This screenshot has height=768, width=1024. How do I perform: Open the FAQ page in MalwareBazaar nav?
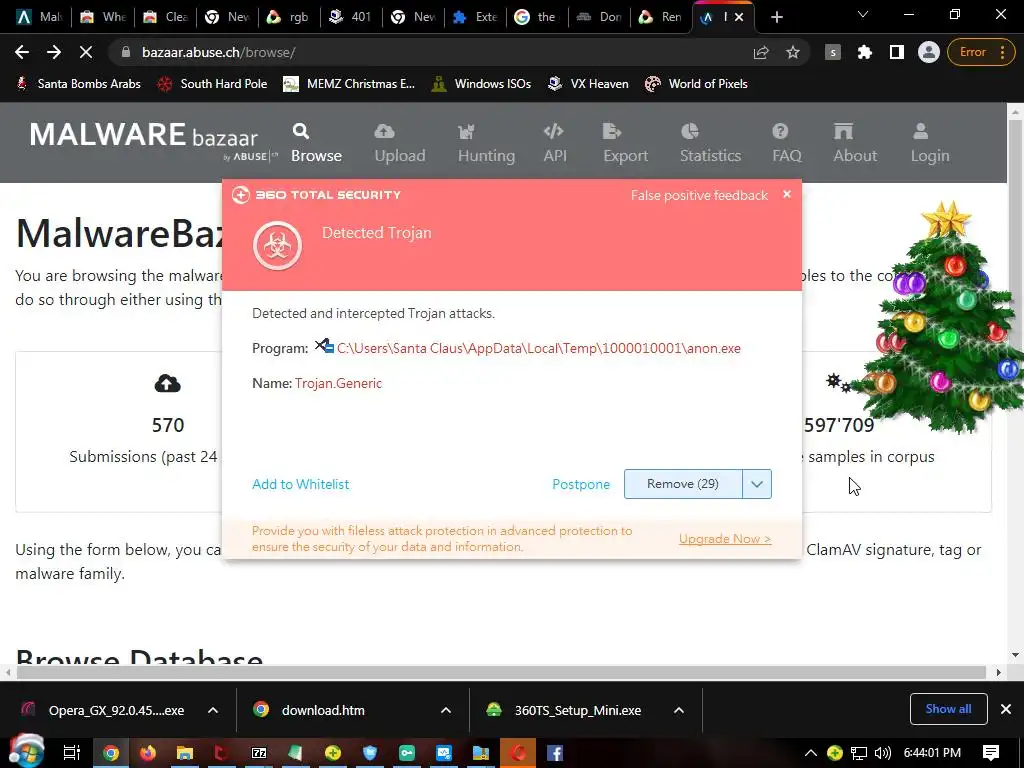coord(786,143)
